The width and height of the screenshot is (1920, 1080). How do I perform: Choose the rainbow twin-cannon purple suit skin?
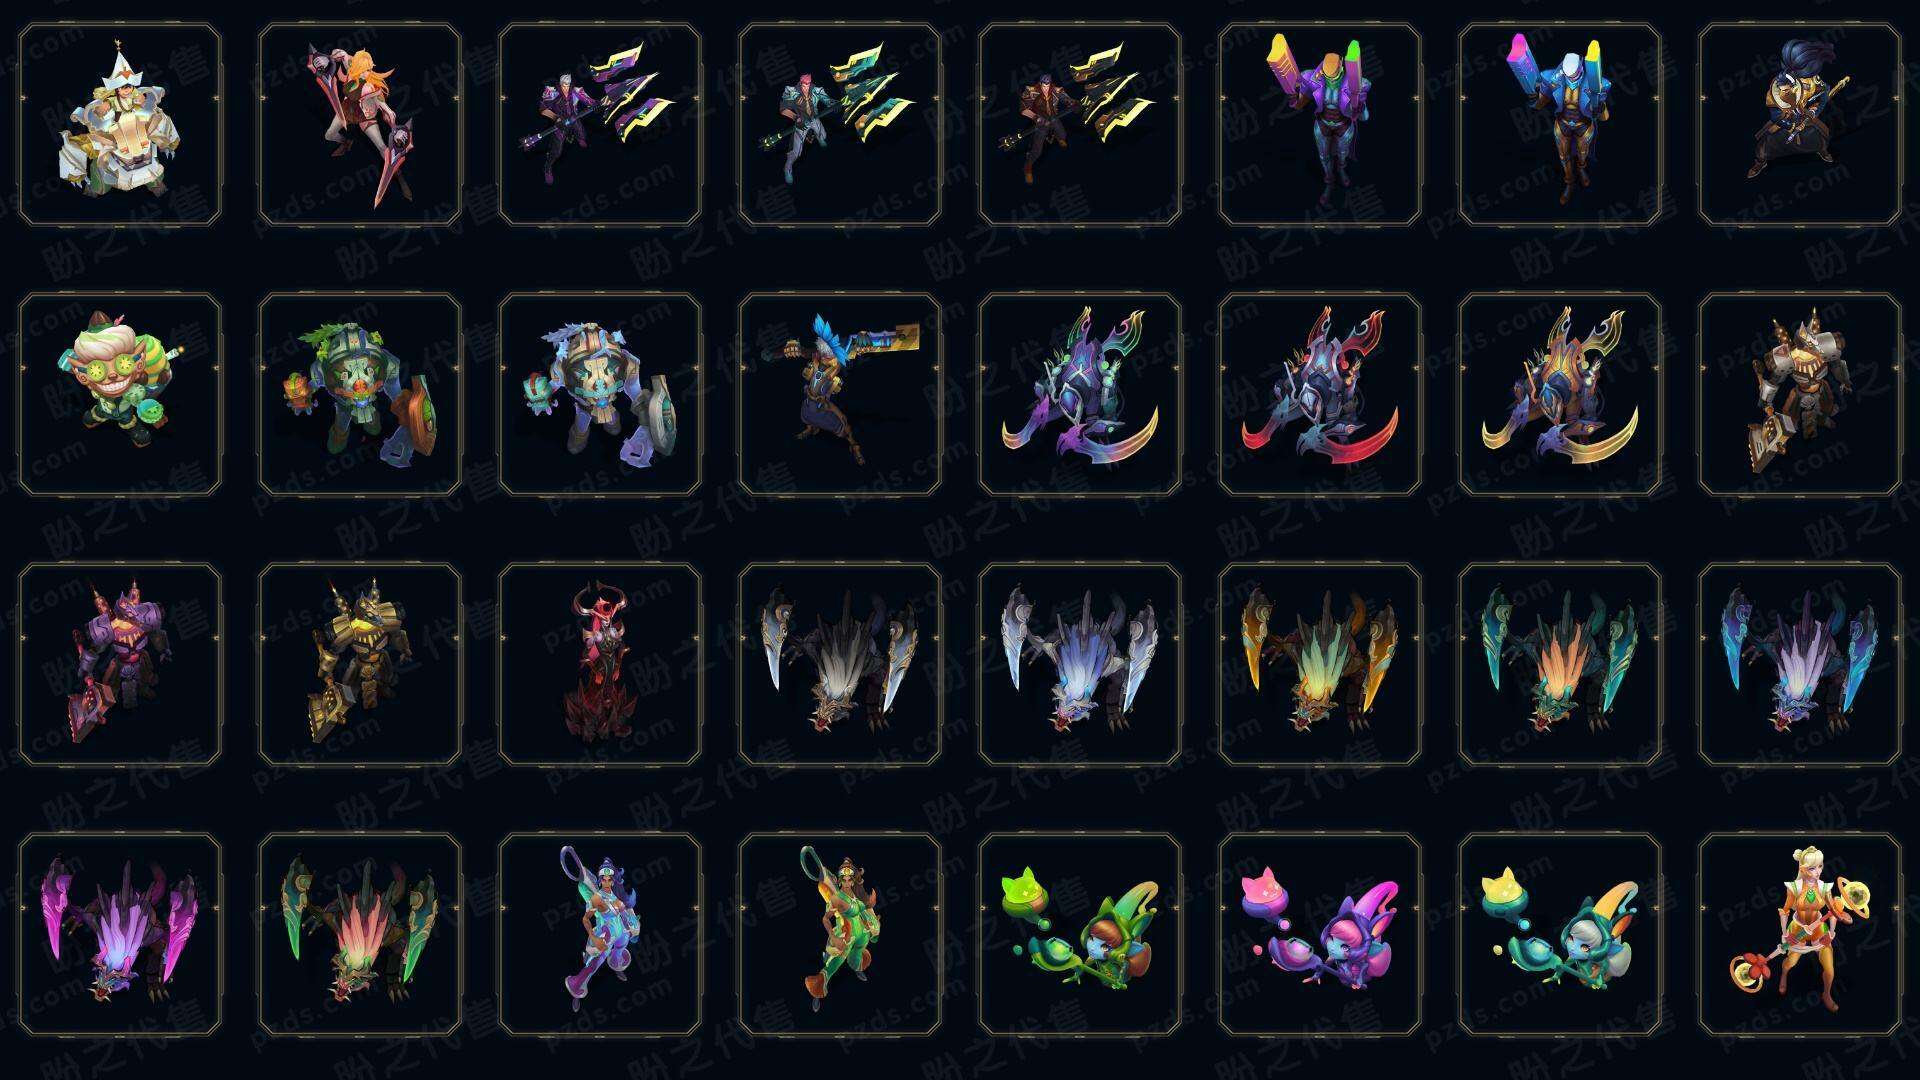pos(1320,124)
